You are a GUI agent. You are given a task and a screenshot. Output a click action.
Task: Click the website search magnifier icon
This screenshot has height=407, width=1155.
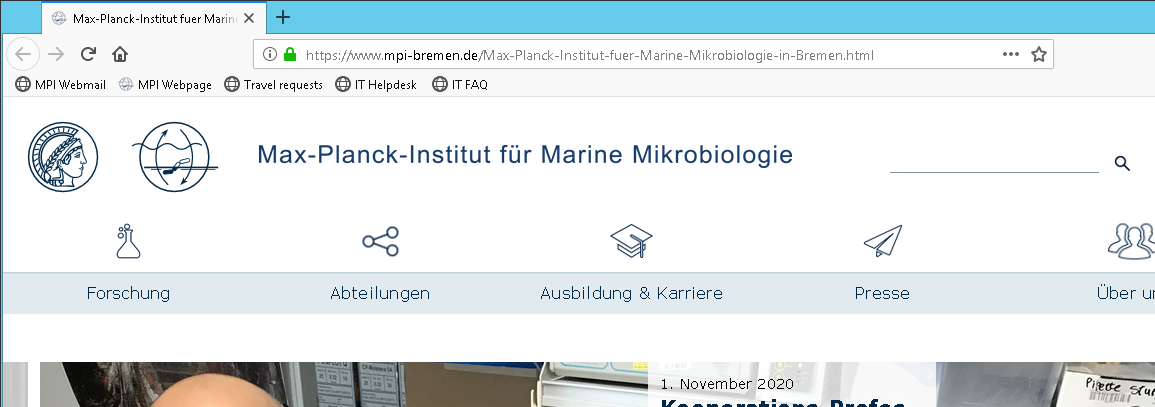tap(1122, 163)
